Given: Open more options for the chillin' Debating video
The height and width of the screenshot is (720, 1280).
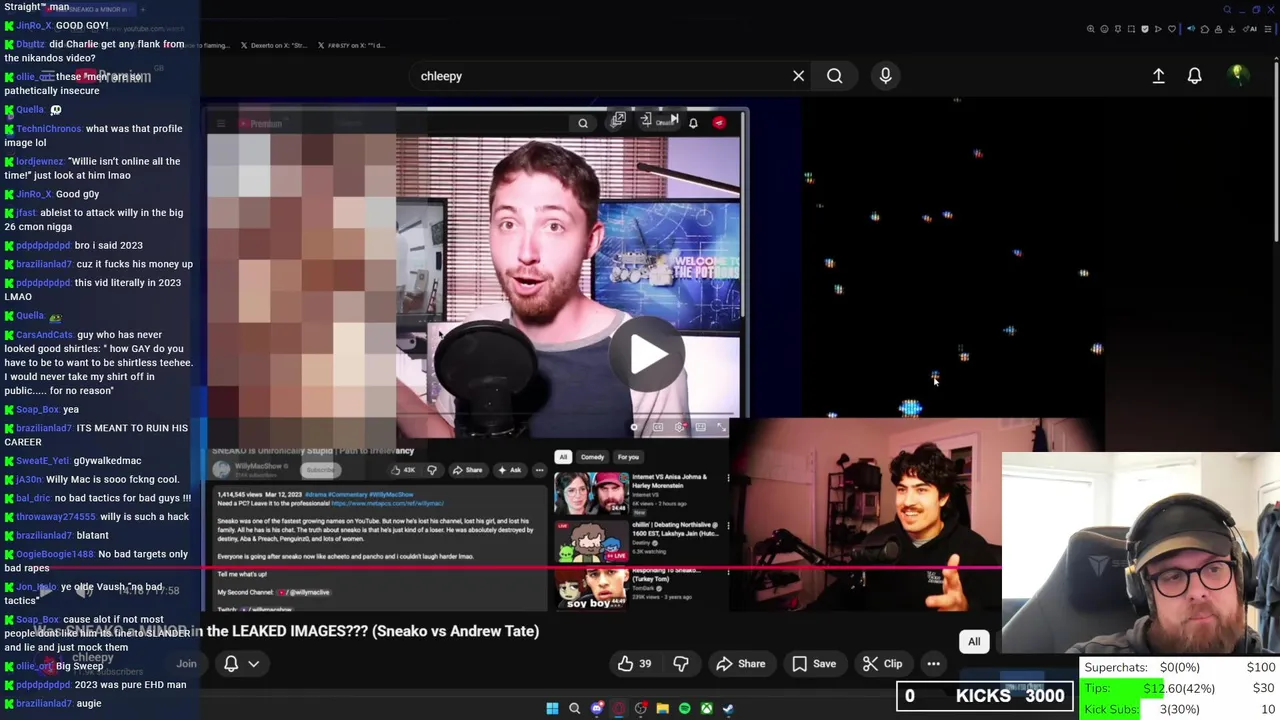Looking at the screenshot, I should click(x=728, y=525).
